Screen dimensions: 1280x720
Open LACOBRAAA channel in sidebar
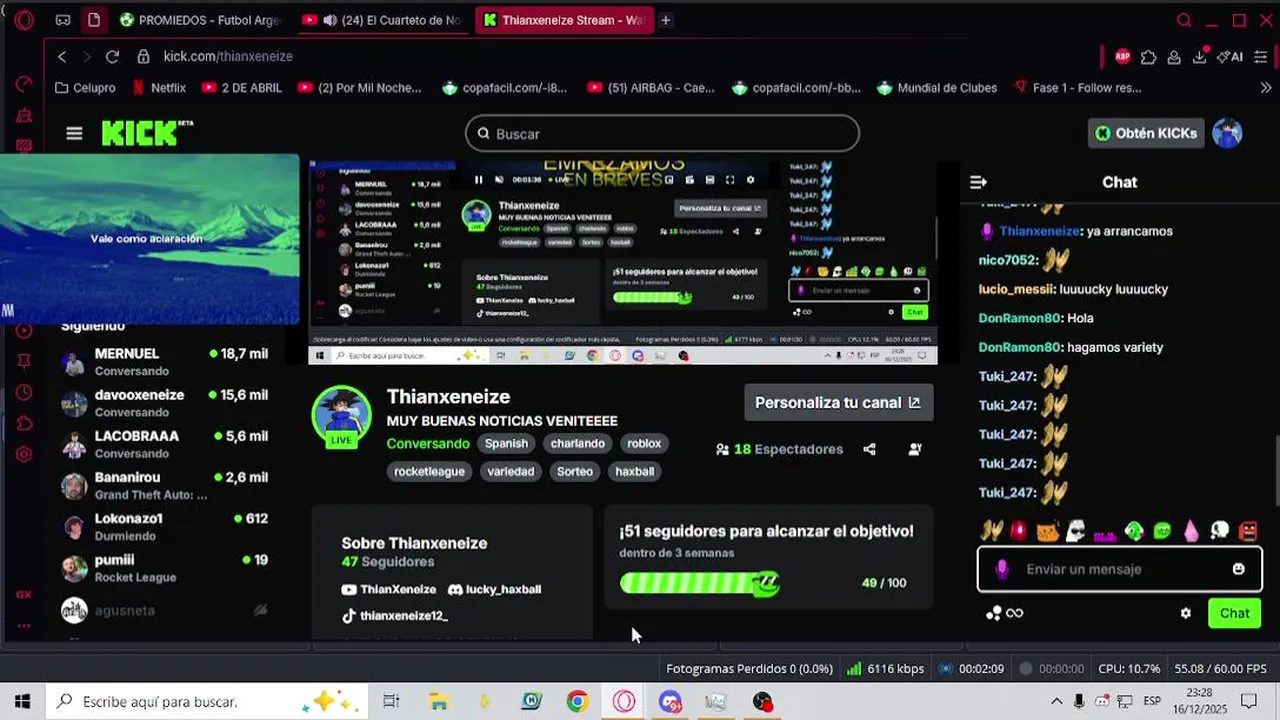pos(166,444)
